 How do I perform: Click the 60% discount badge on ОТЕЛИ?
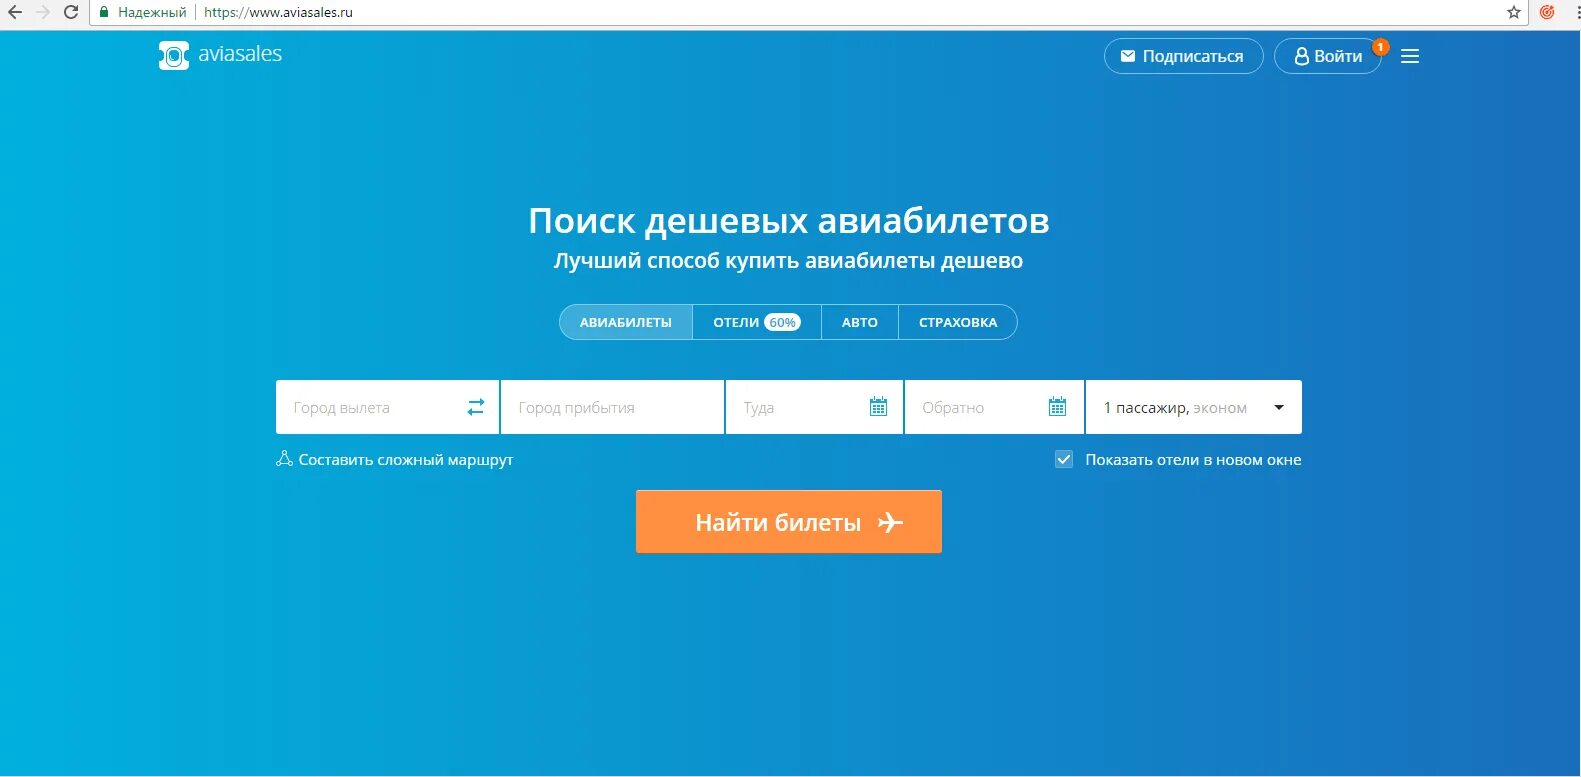pos(783,322)
